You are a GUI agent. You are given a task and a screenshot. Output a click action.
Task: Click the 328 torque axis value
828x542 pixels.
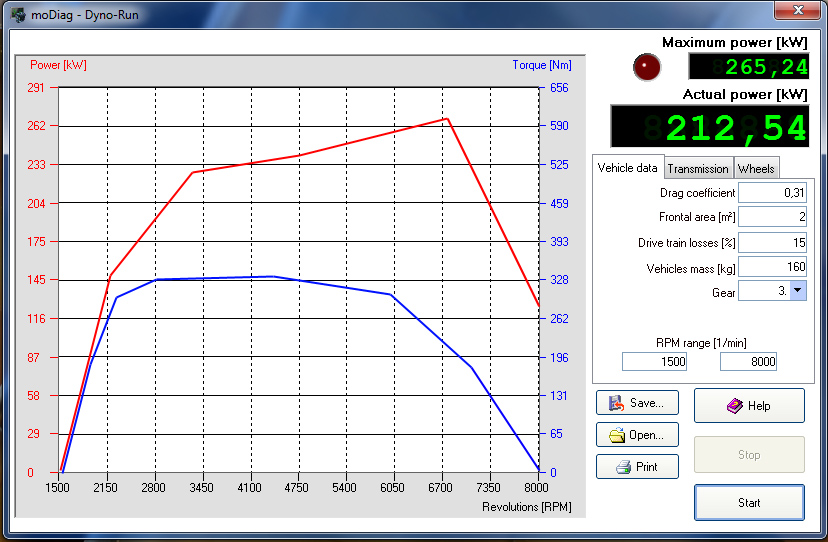[559, 279]
